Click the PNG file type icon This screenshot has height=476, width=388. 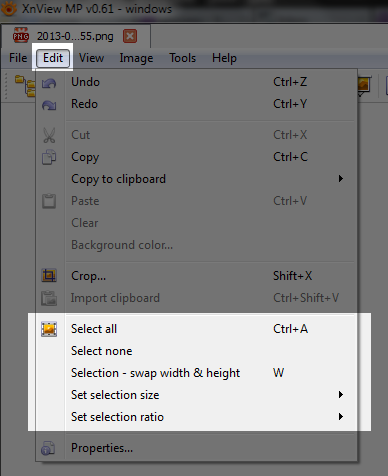tap(21, 35)
